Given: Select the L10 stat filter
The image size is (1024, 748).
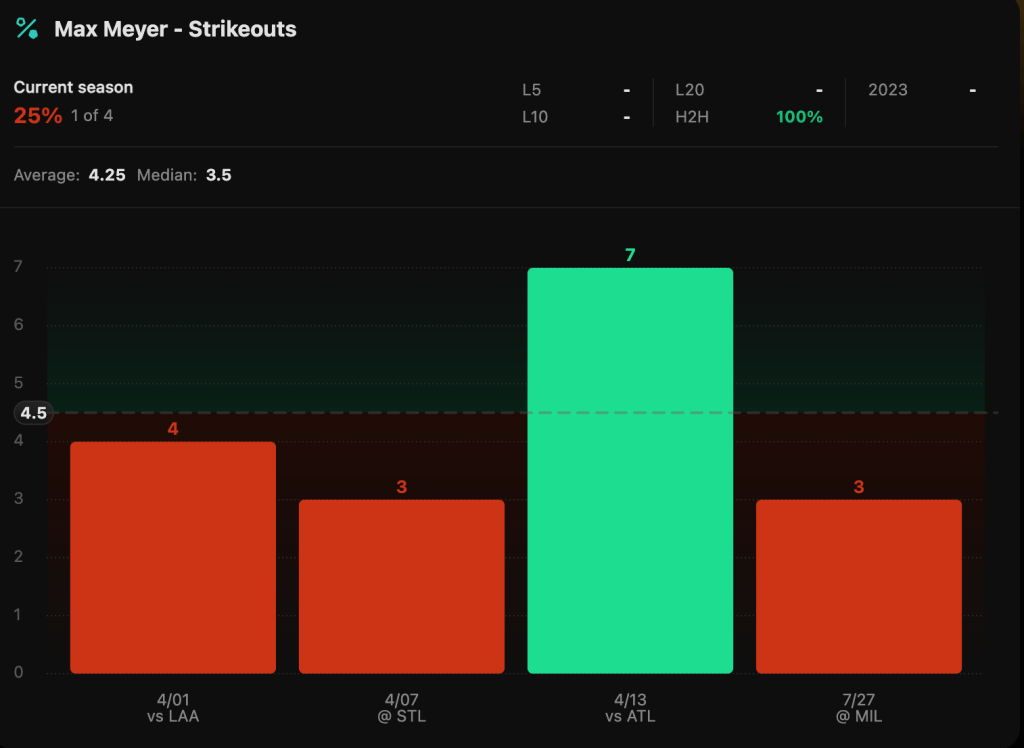Looking at the screenshot, I should coord(535,117).
